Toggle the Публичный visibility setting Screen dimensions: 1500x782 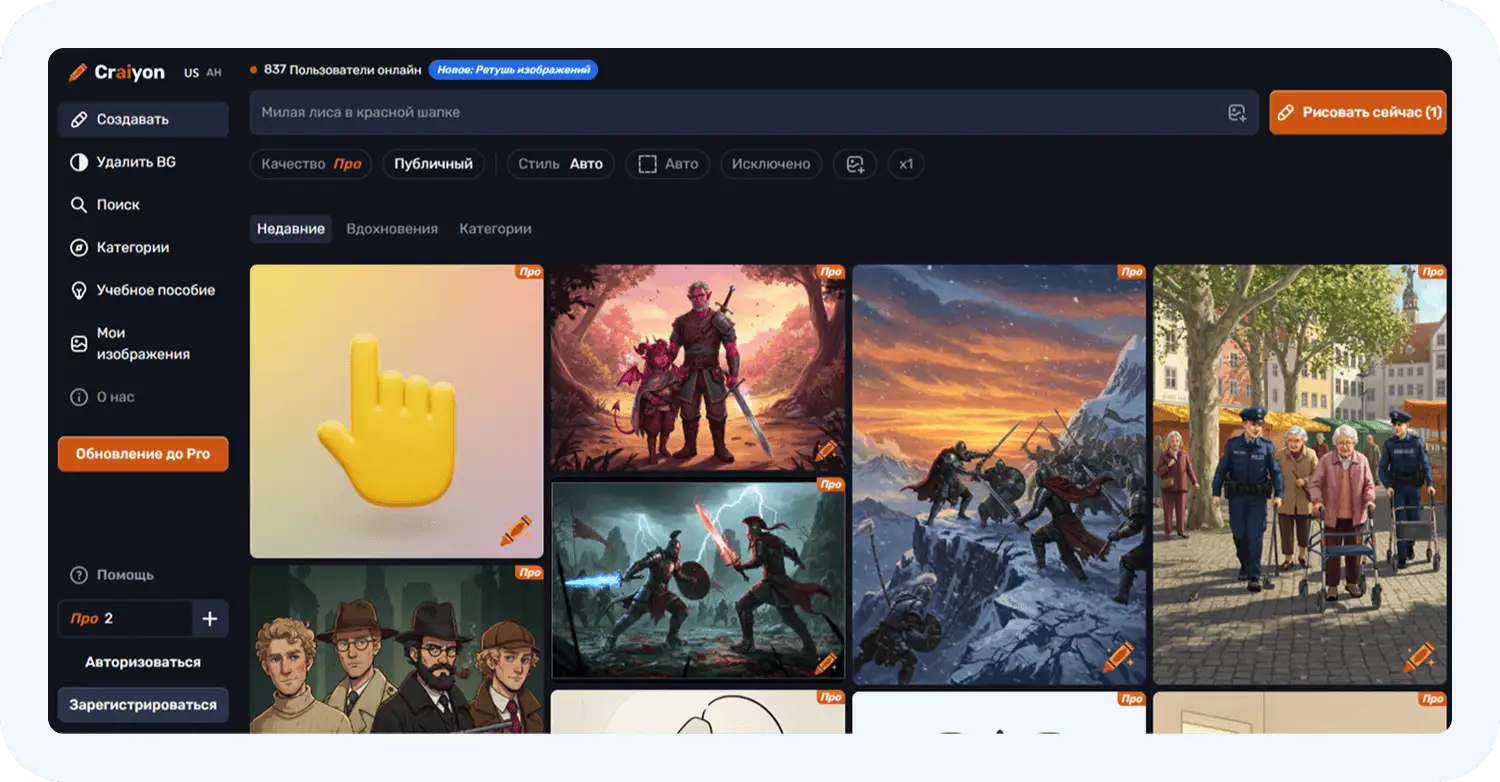pyautogui.click(x=433, y=164)
